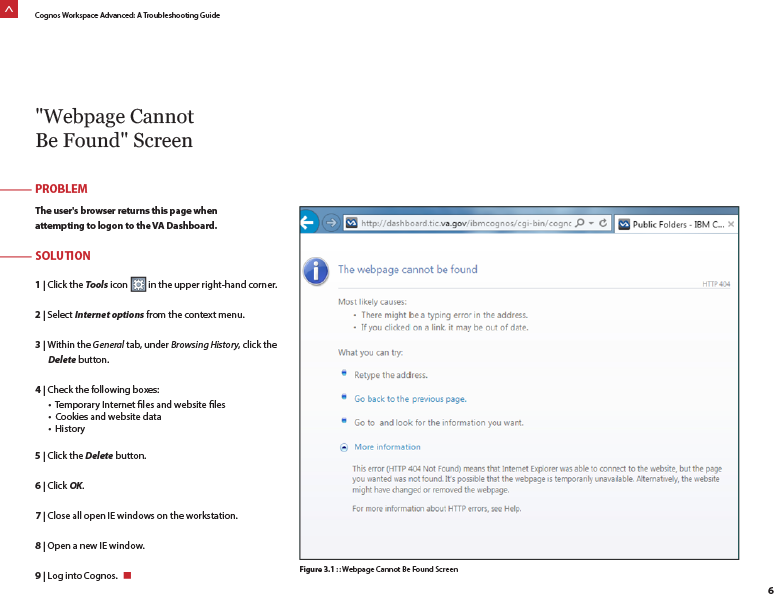
Task: Click 'There might be a typing error in the address.'
Action: (x=444, y=315)
